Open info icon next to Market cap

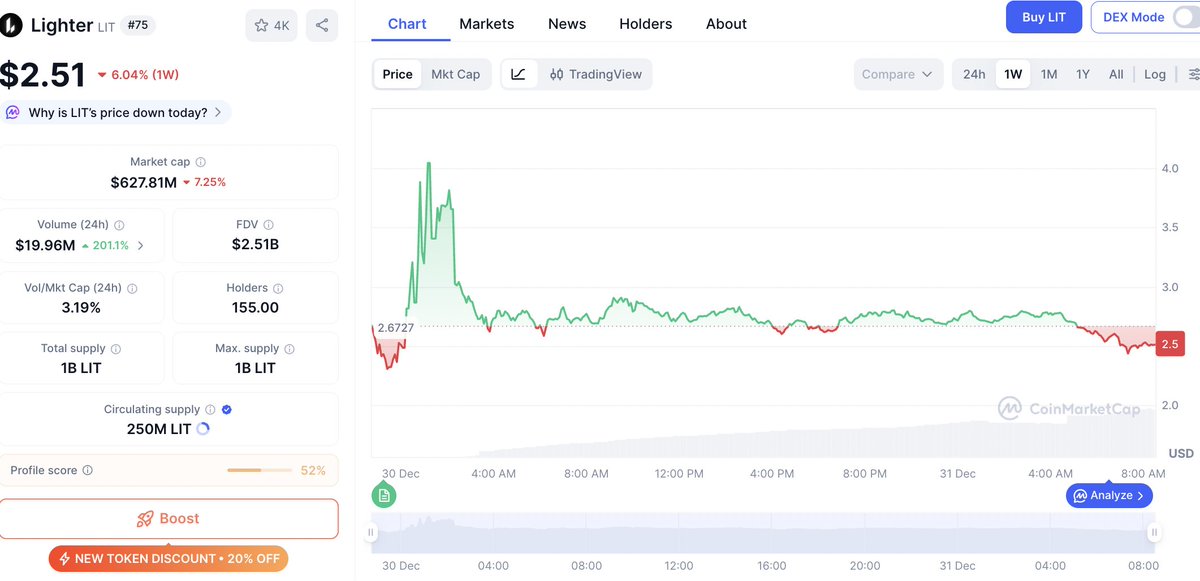(x=201, y=162)
